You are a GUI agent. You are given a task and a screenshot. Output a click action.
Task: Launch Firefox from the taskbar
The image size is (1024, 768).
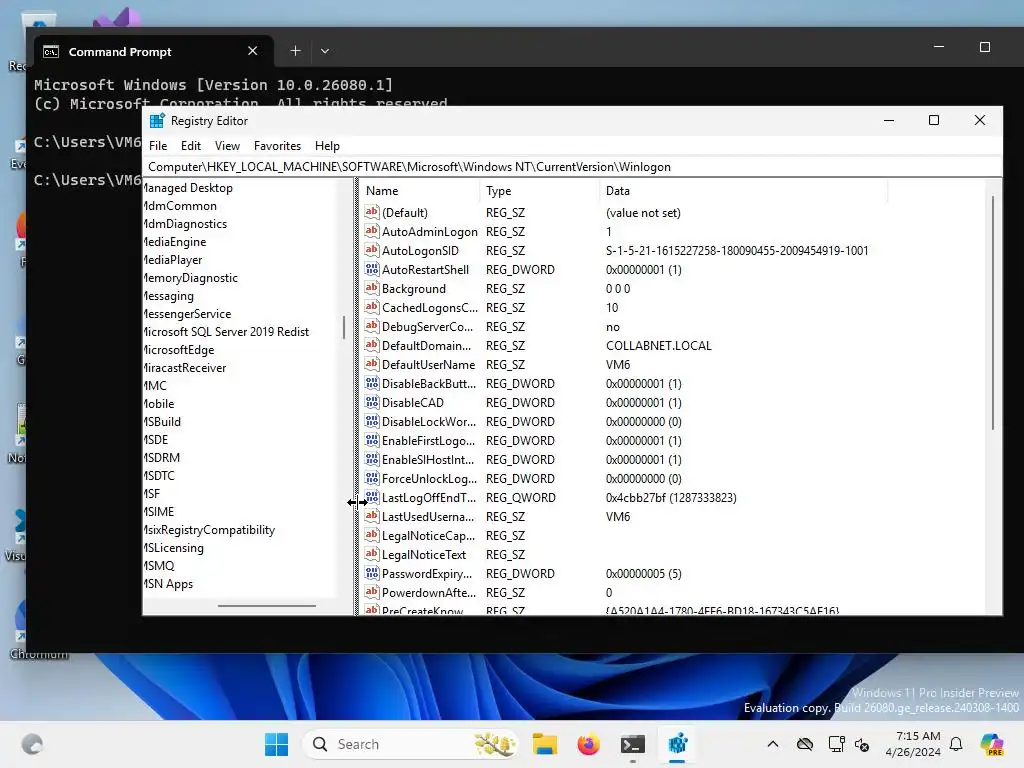coord(588,744)
